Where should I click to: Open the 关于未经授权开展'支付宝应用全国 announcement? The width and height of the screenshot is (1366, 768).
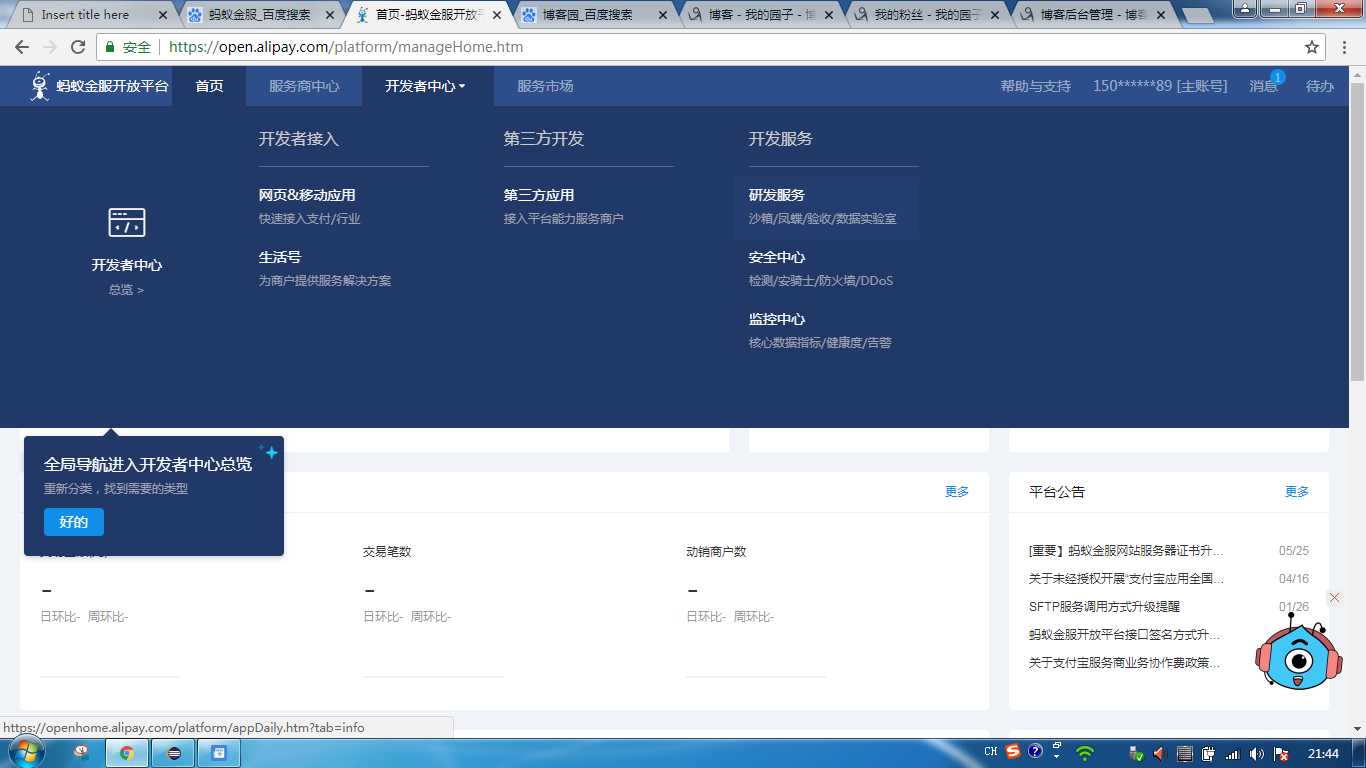pyautogui.click(x=1126, y=579)
